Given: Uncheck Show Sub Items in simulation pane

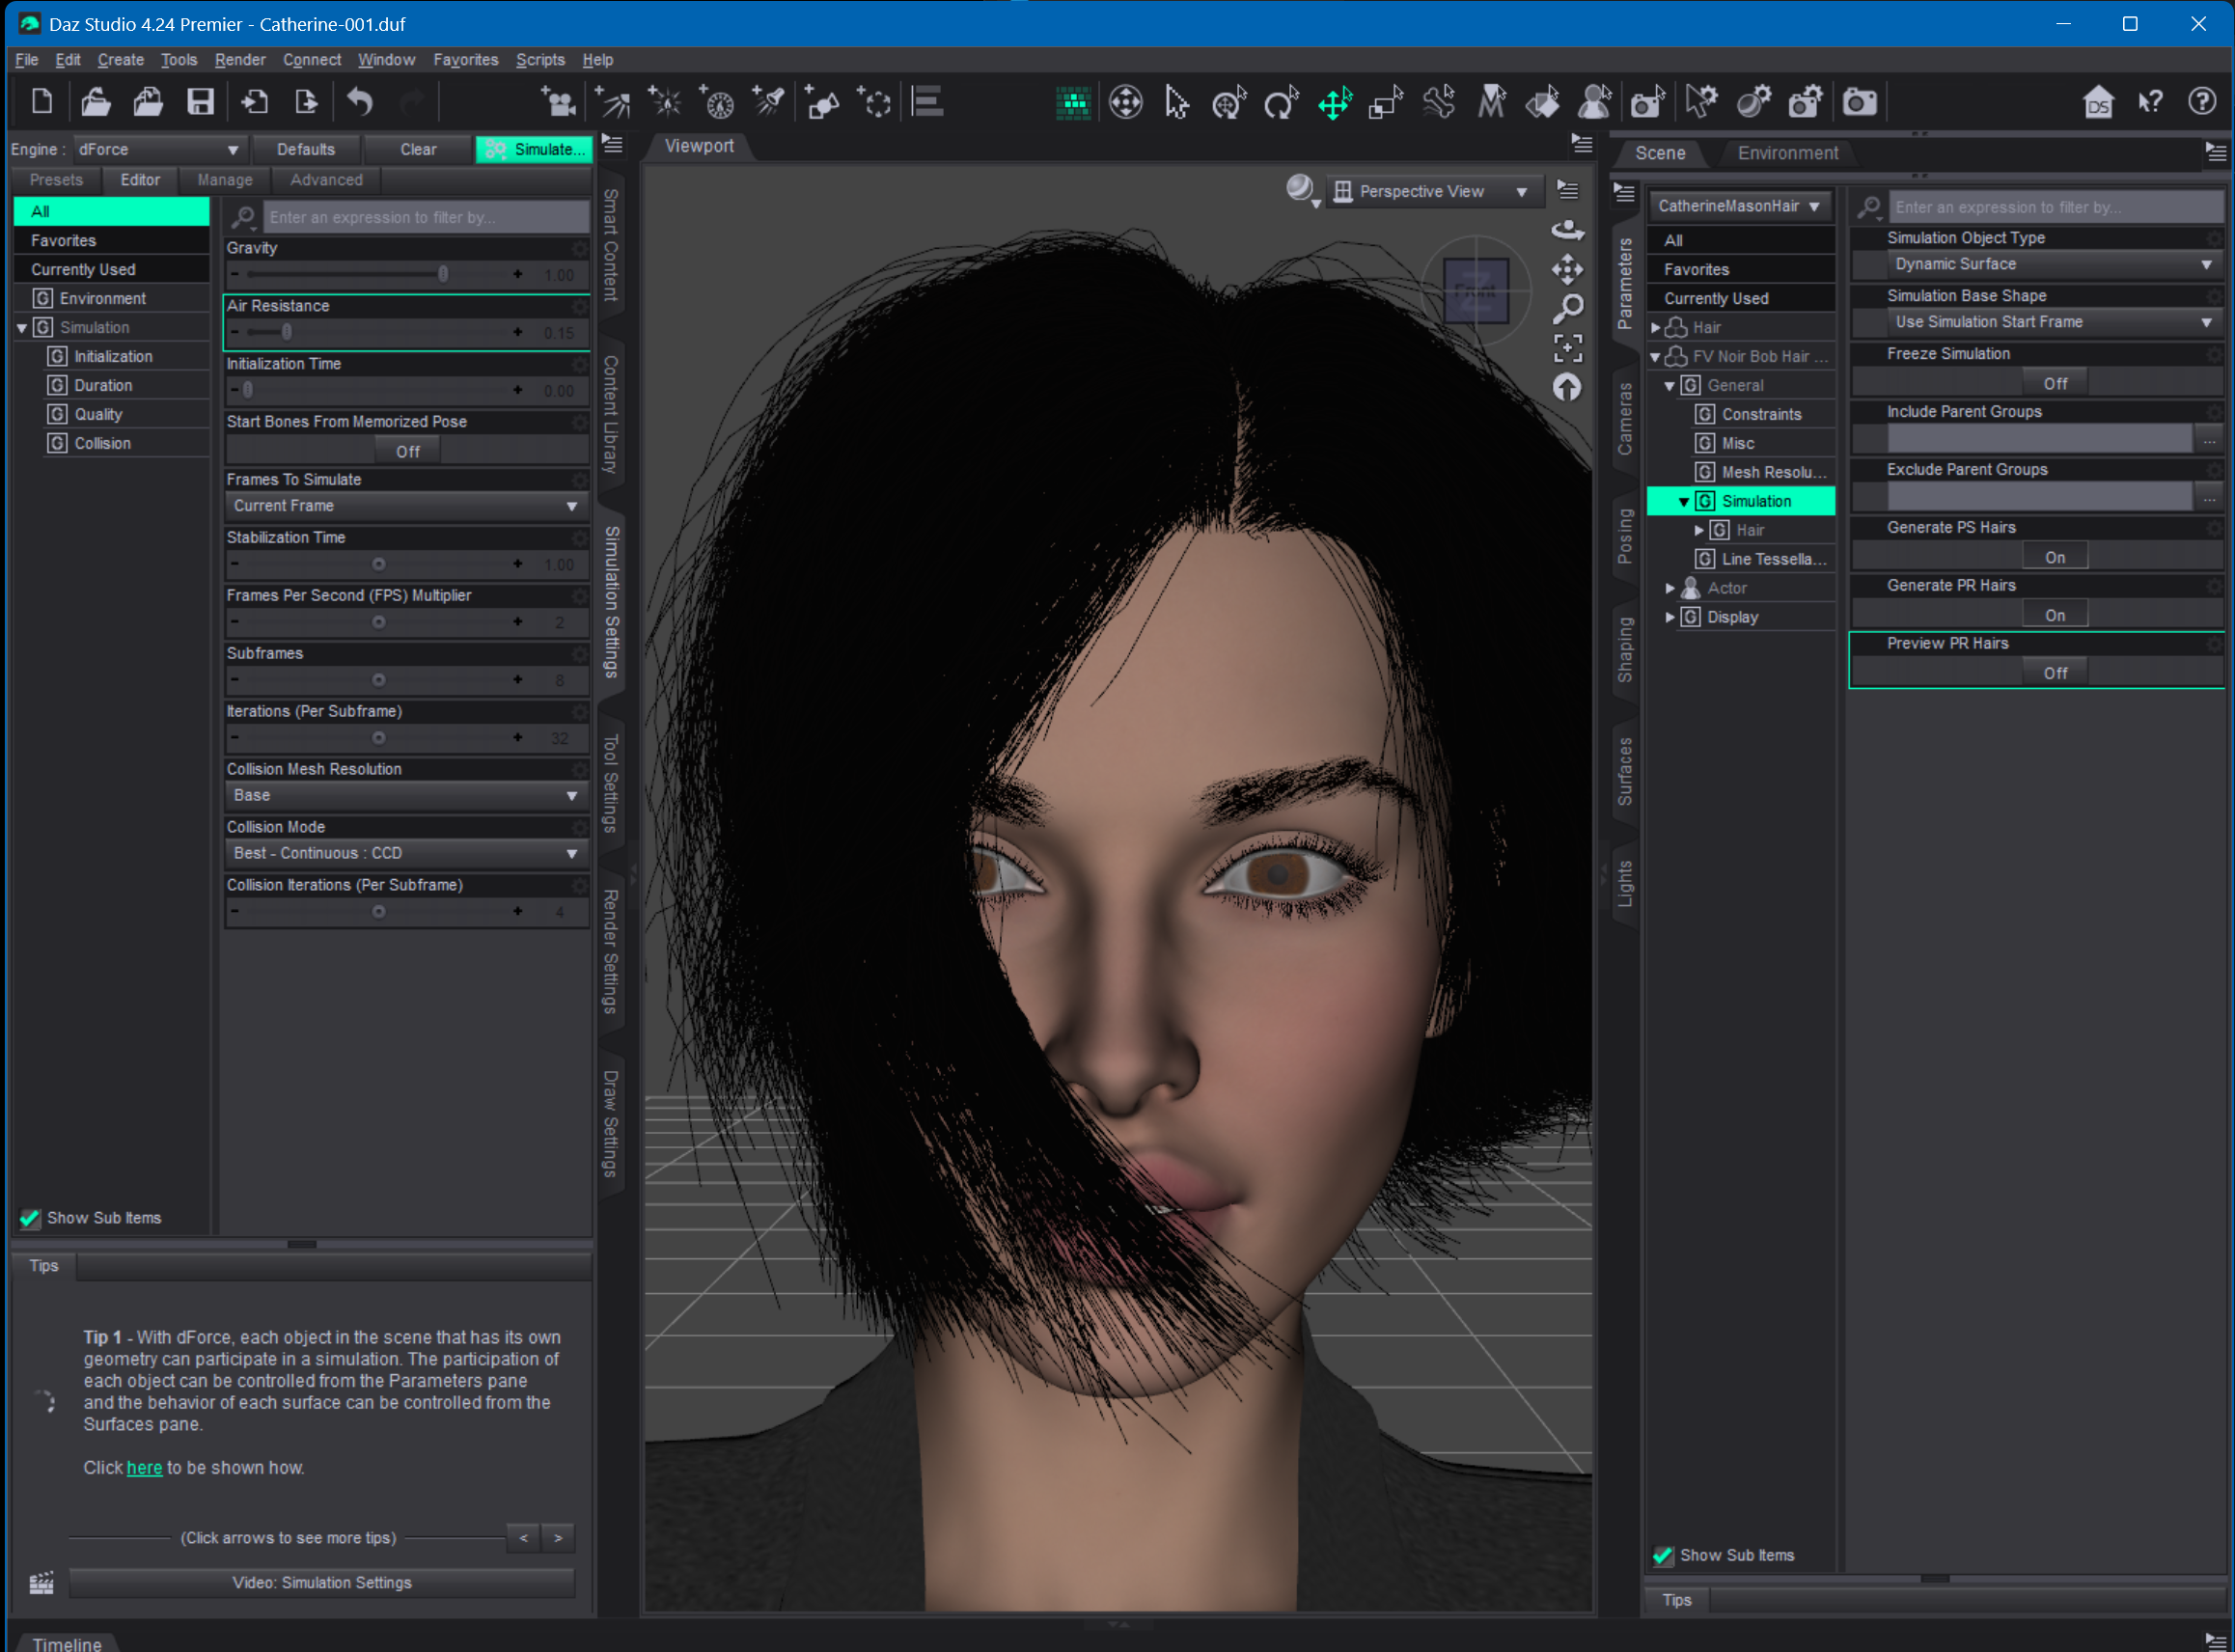Looking at the screenshot, I should [x=30, y=1218].
